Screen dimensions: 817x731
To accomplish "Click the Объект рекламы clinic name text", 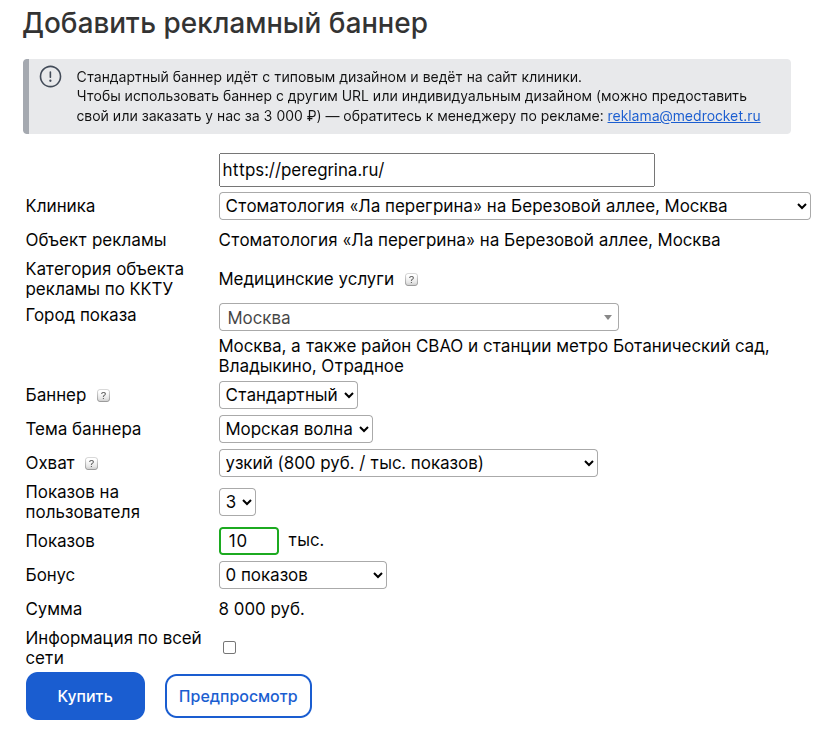I will pyautogui.click(x=469, y=240).
